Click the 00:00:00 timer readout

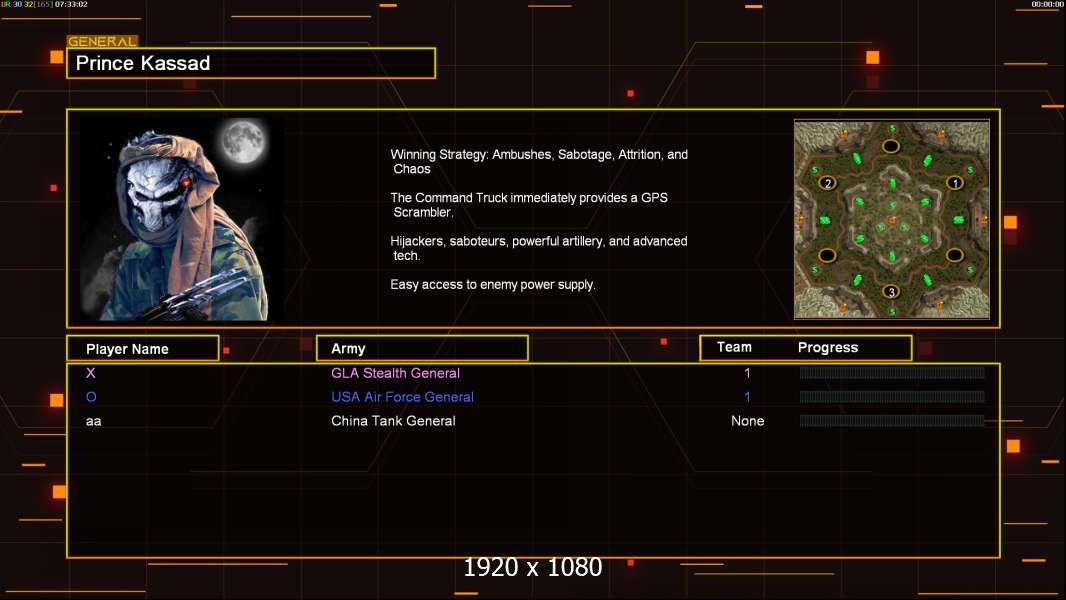point(1047,4)
